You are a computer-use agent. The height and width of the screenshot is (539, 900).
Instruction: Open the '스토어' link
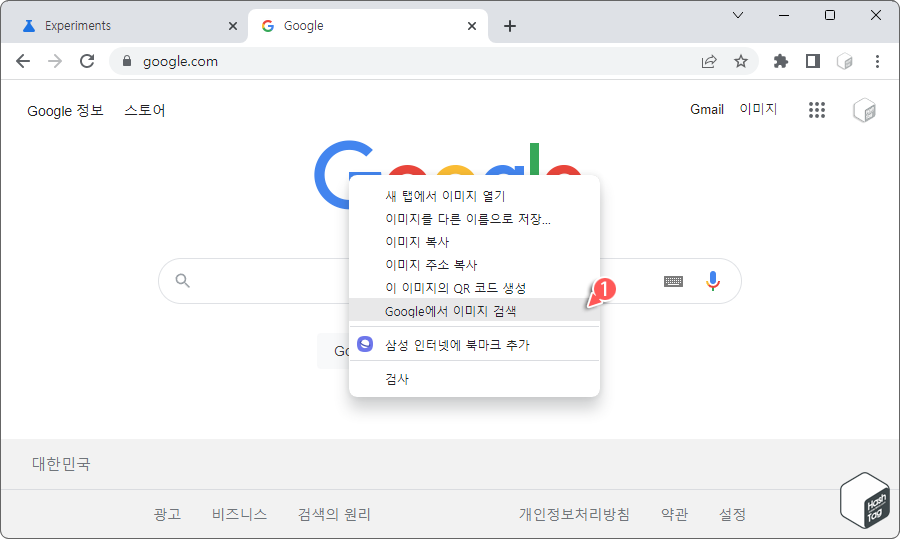pyautogui.click(x=145, y=110)
